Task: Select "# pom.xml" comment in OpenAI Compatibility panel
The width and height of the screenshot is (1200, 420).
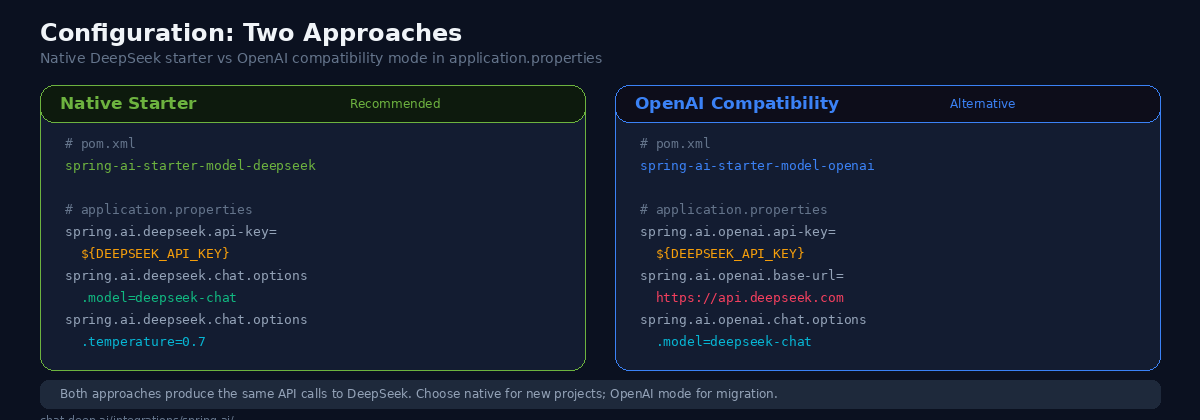Action: 675,144
